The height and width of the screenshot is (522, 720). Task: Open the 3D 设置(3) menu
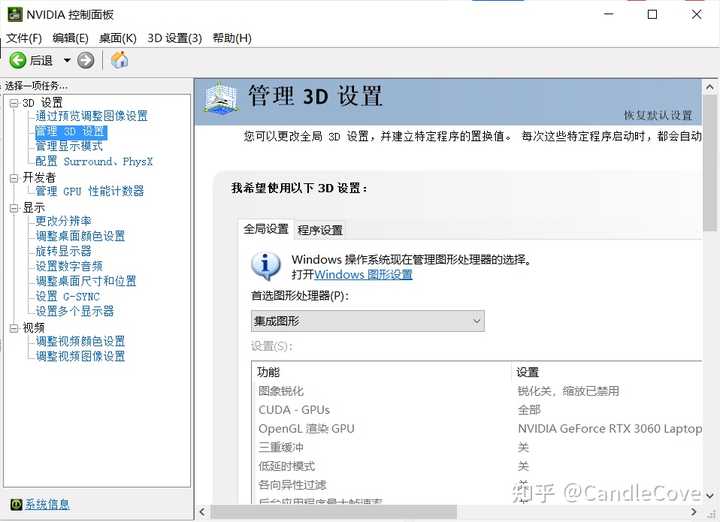click(x=174, y=38)
